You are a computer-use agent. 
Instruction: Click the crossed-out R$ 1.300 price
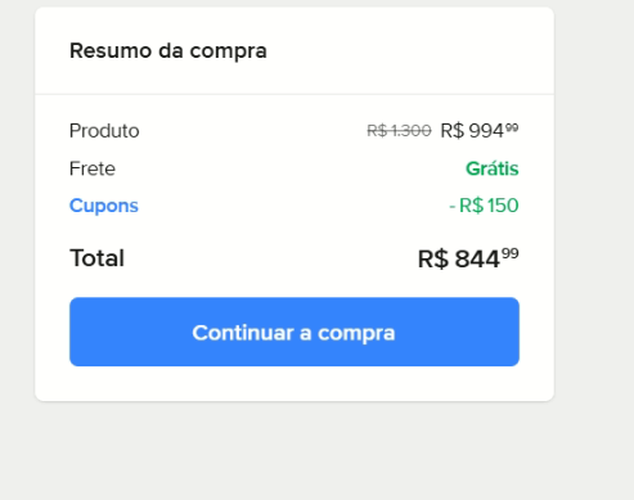[x=399, y=131]
